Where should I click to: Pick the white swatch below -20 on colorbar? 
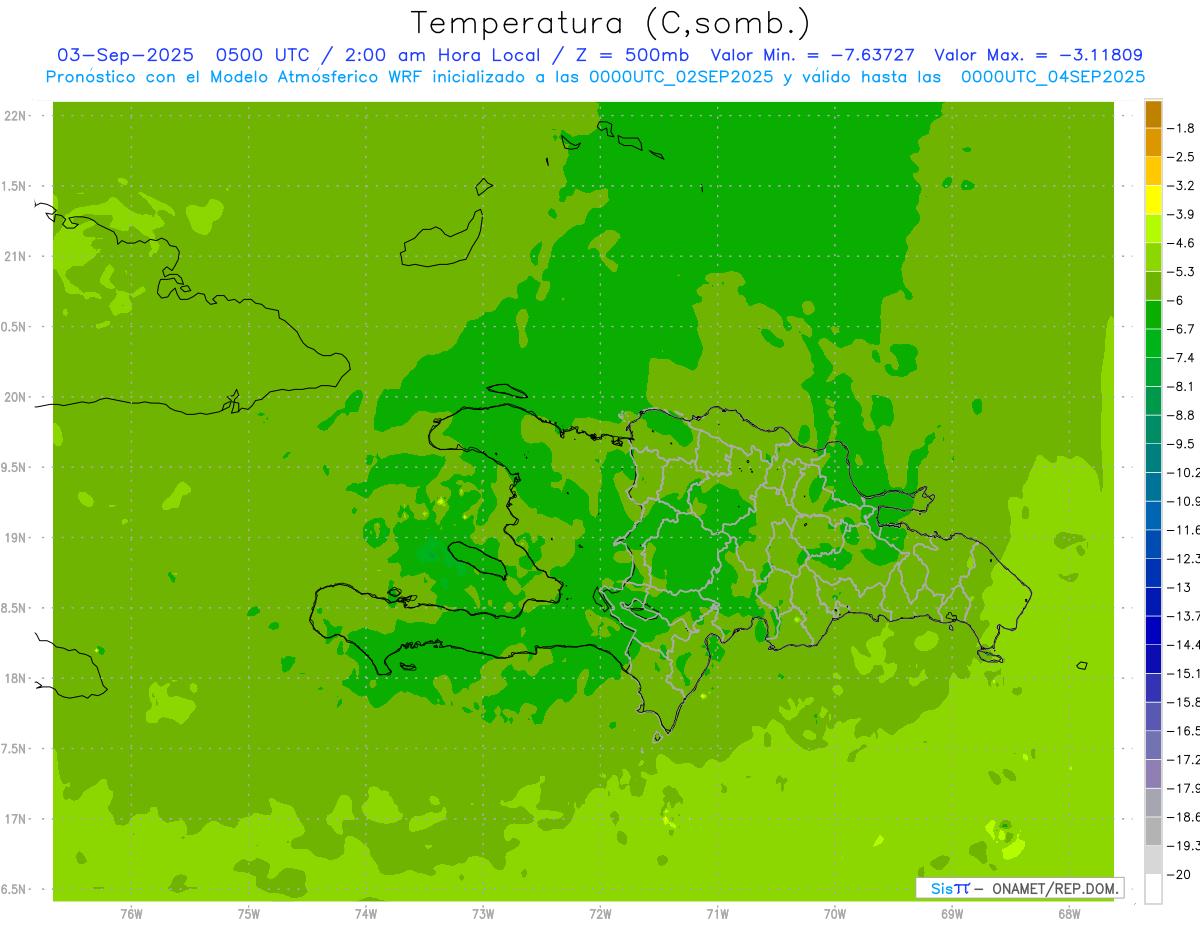click(1153, 889)
